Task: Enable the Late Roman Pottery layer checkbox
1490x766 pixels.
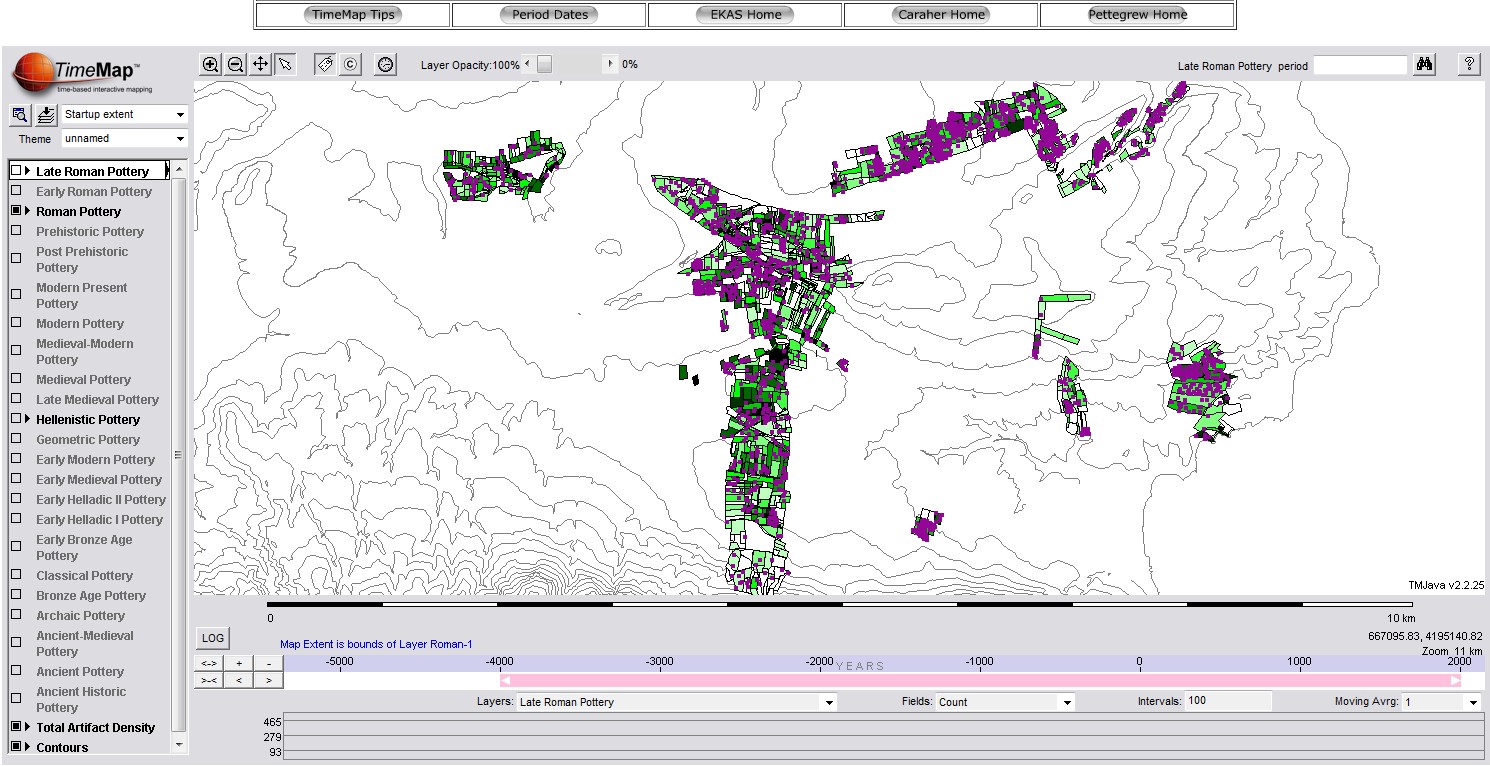Action: (x=16, y=171)
